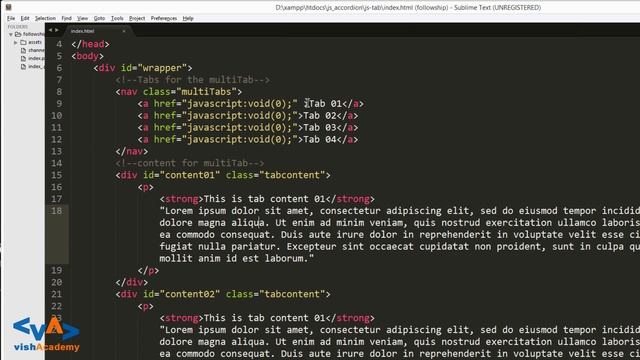Close the index.html tab
640x360 pixels.
pos(124,31)
